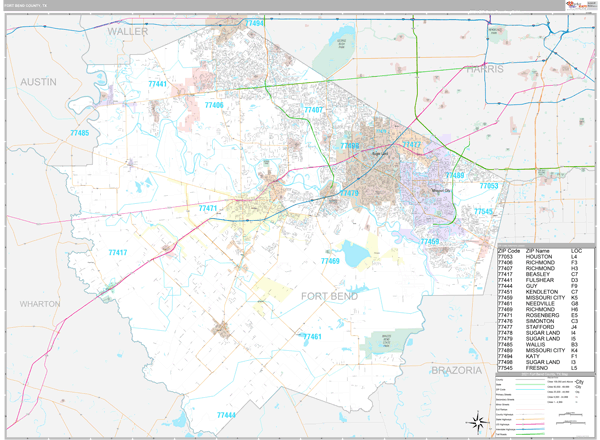Image resolution: width=600 pixels, height=440 pixels.
Task: Click the FORT BEND county name on map
Action: [329, 296]
